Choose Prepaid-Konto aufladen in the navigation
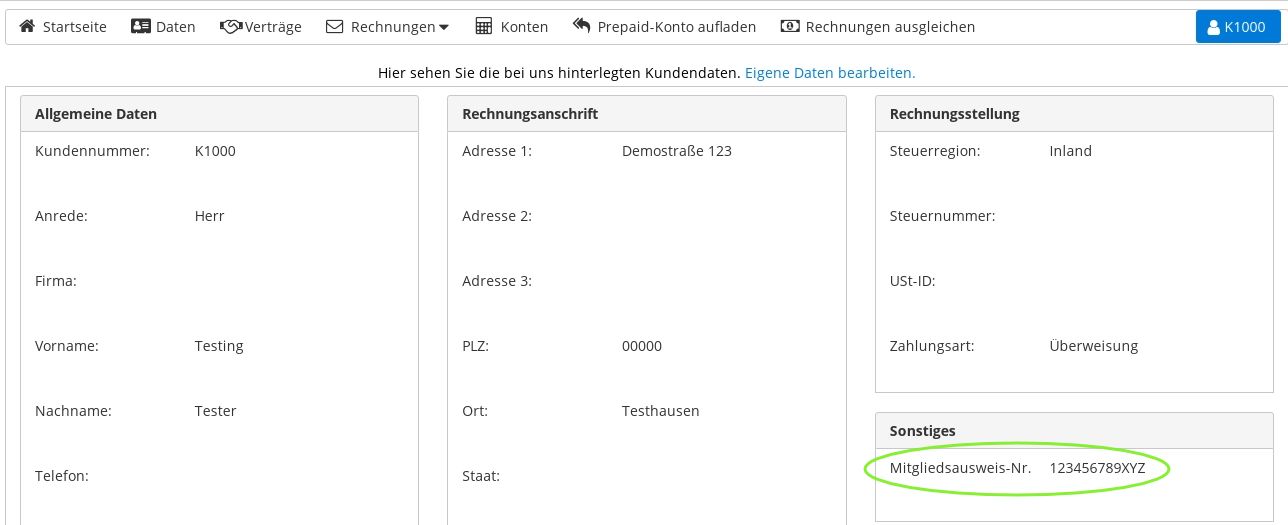The width and height of the screenshot is (1288, 525). pos(676,27)
